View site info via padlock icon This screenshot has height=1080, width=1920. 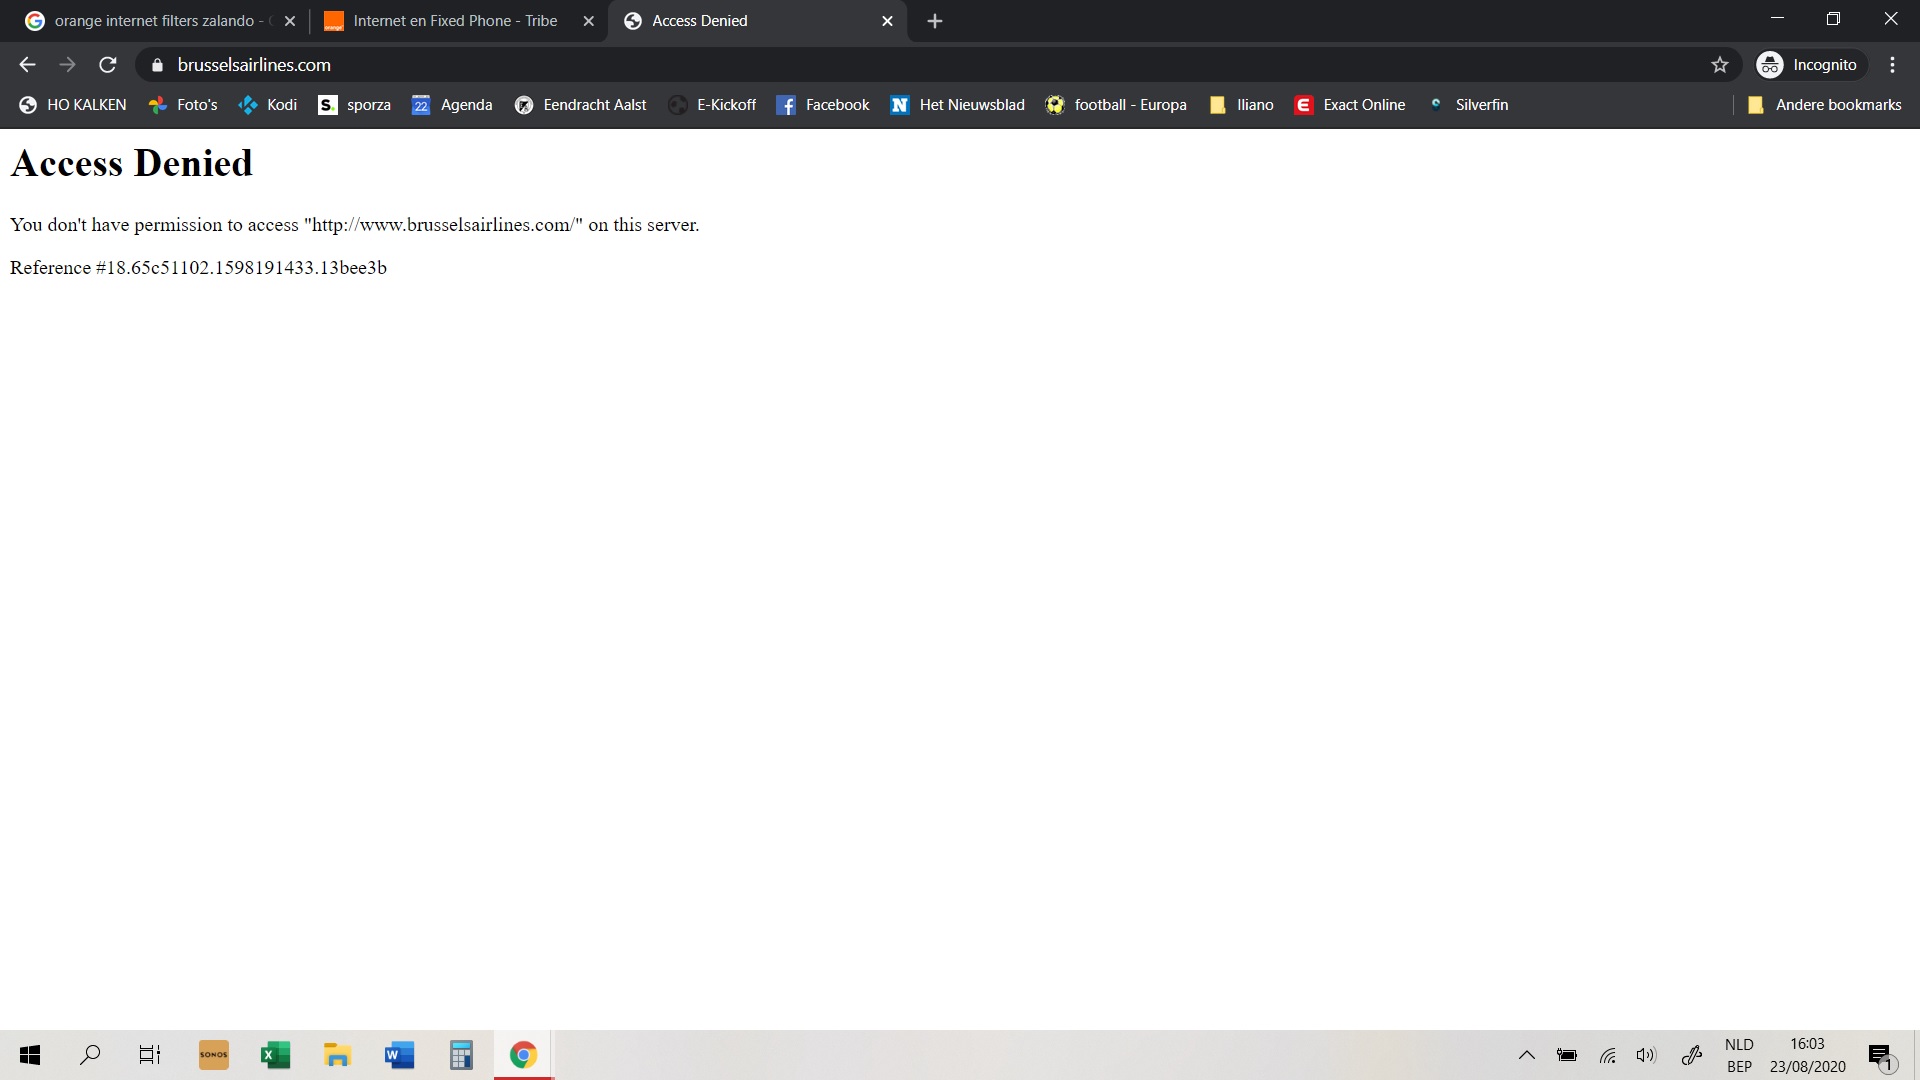(x=156, y=65)
